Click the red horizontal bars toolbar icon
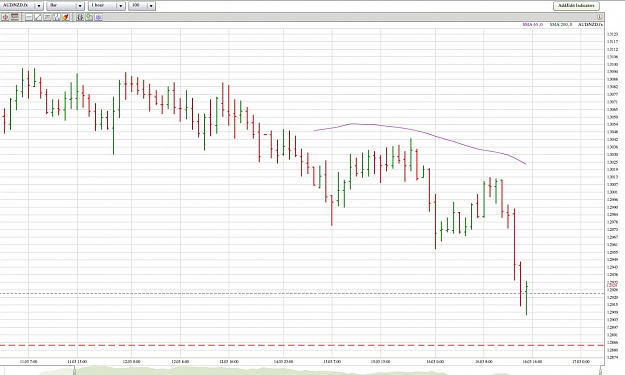This screenshot has width=625, height=375. pyautogui.click(x=15, y=17)
